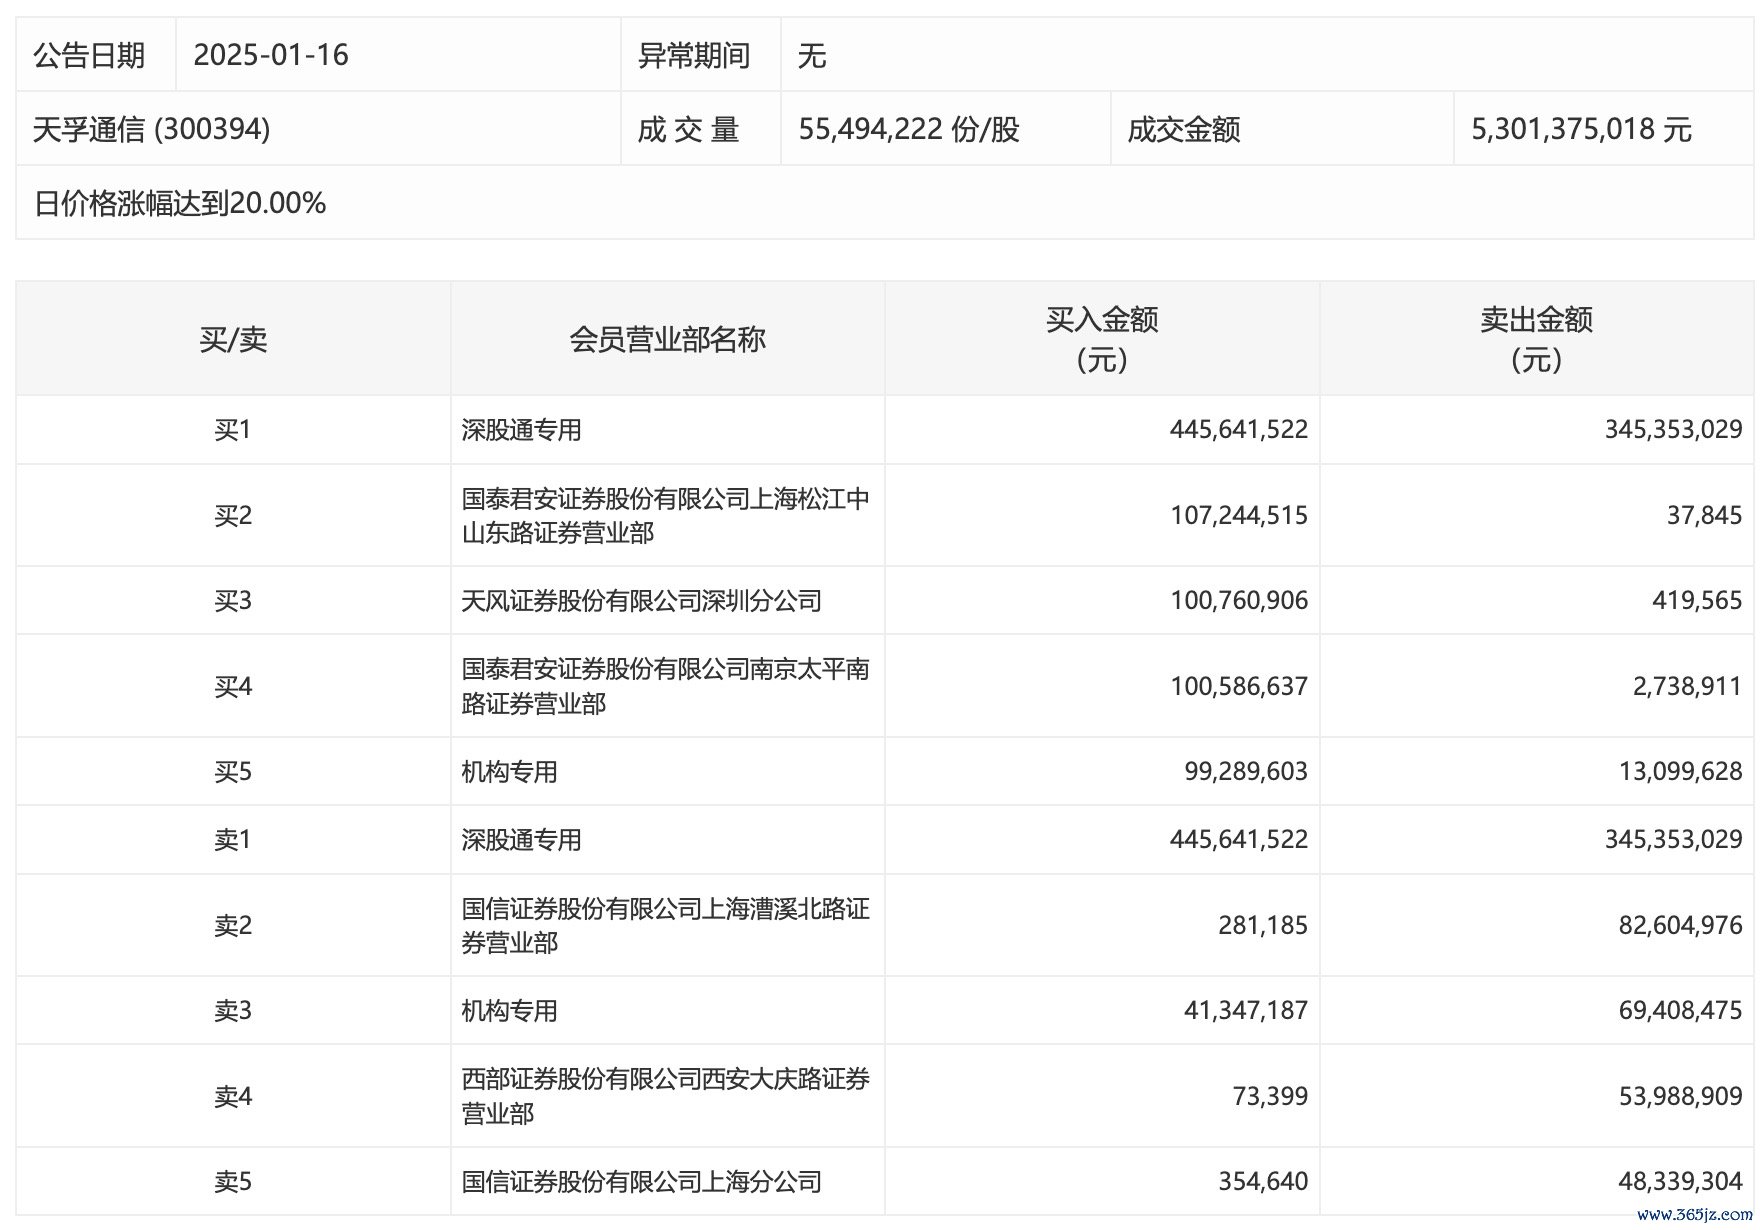Select sell amount 37,845
Image resolution: width=1760 pixels, height=1230 pixels.
tap(1705, 516)
